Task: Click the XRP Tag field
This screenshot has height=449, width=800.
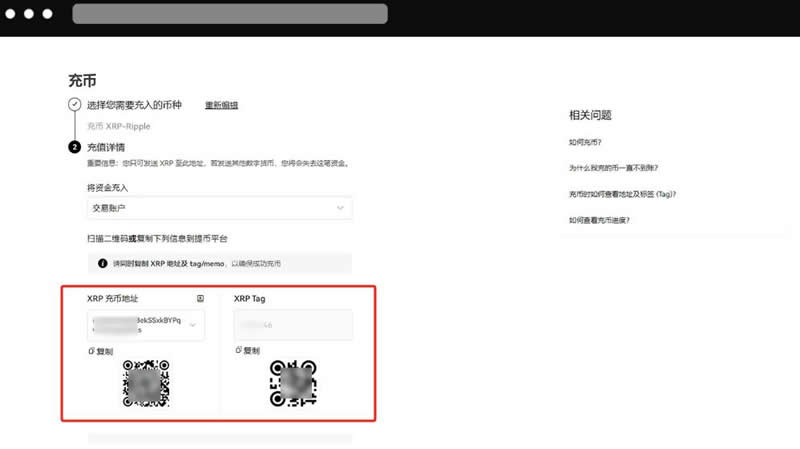Action: [x=293, y=324]
